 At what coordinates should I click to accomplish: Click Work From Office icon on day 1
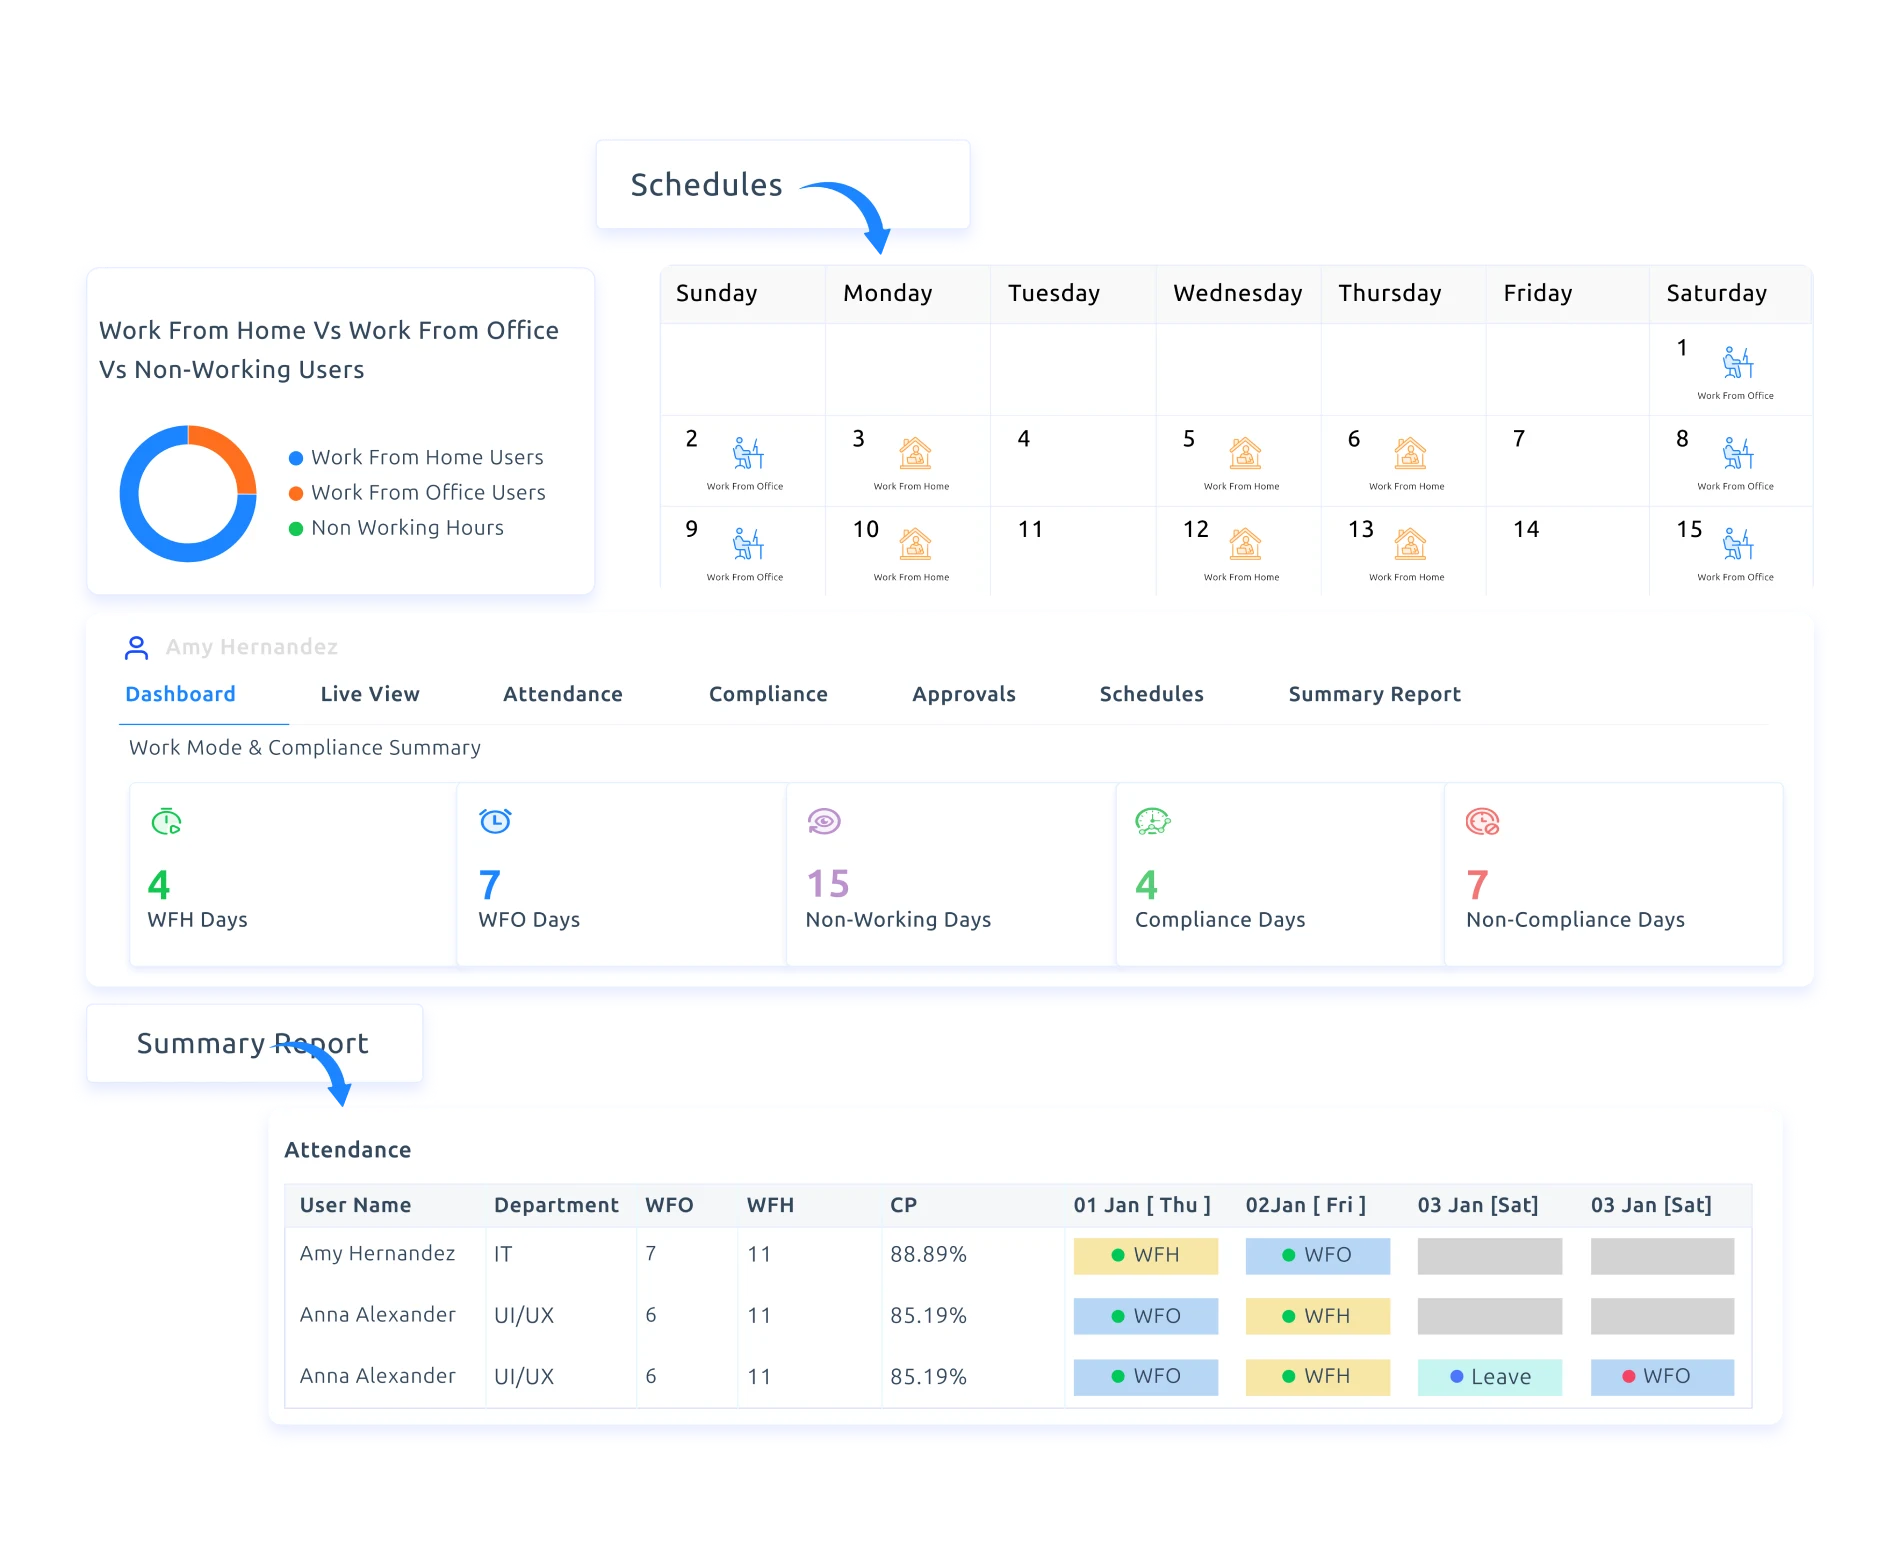click(1738, 363)
